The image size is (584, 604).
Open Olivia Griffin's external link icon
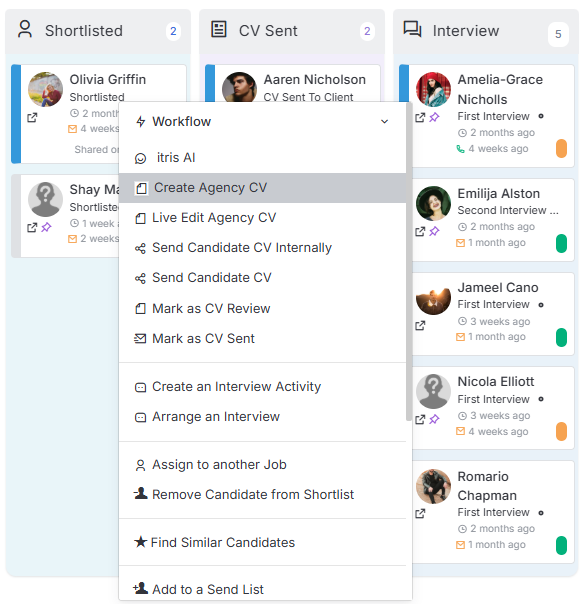32,117
